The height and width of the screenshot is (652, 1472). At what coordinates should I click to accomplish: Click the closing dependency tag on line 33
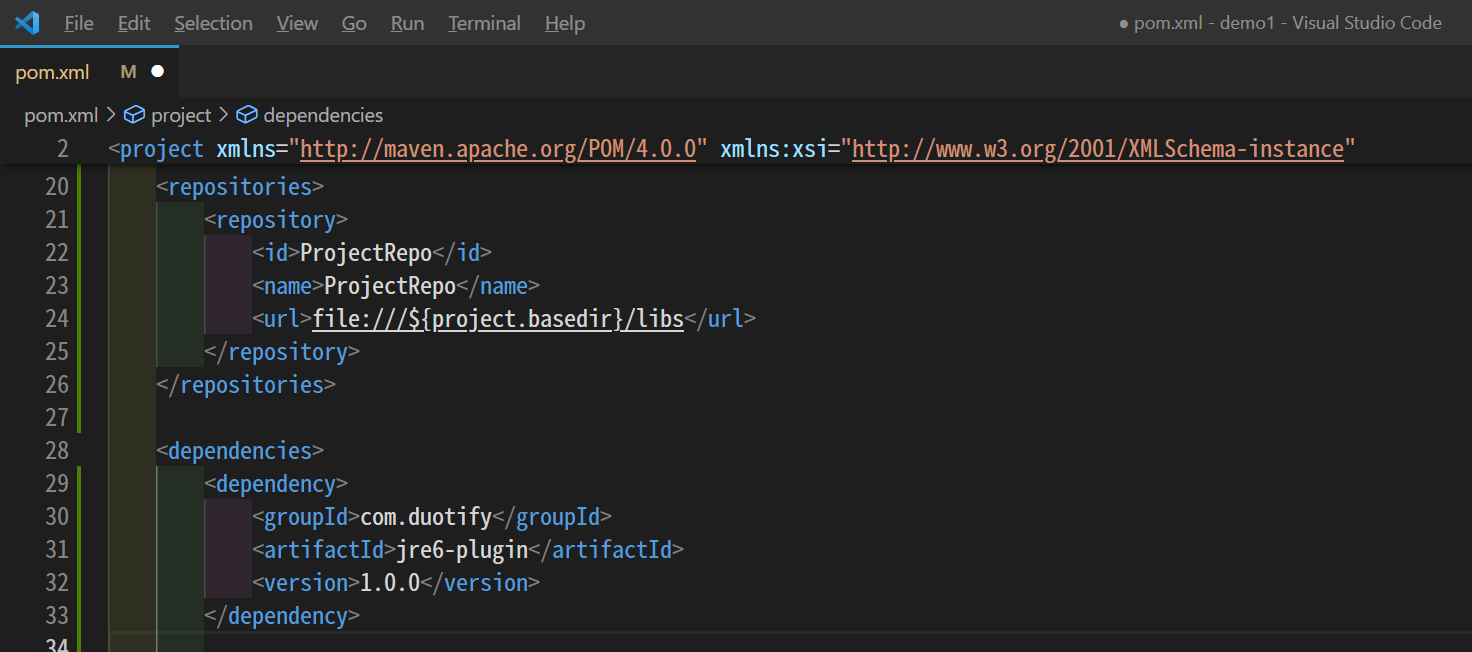(282, 616)
